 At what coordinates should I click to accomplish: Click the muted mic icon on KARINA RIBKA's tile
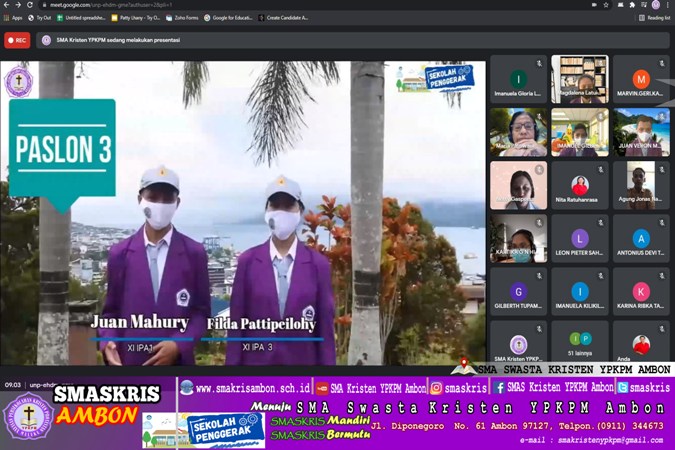[662, 276]
